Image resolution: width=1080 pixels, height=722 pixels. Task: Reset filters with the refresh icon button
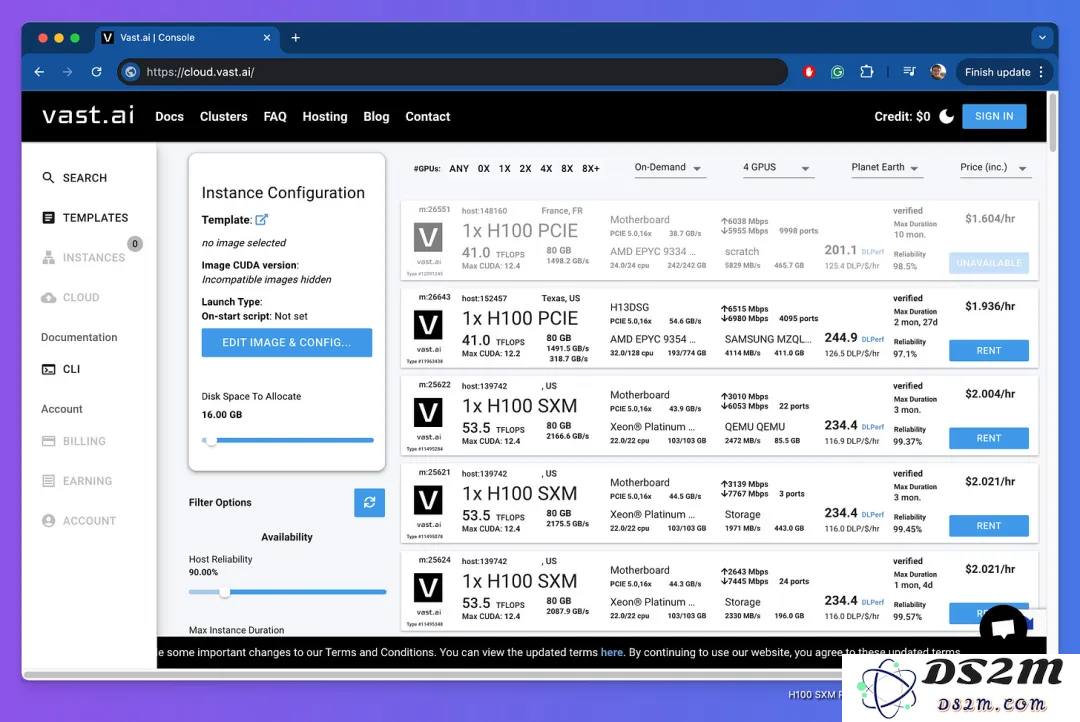[x=369, y=502]
